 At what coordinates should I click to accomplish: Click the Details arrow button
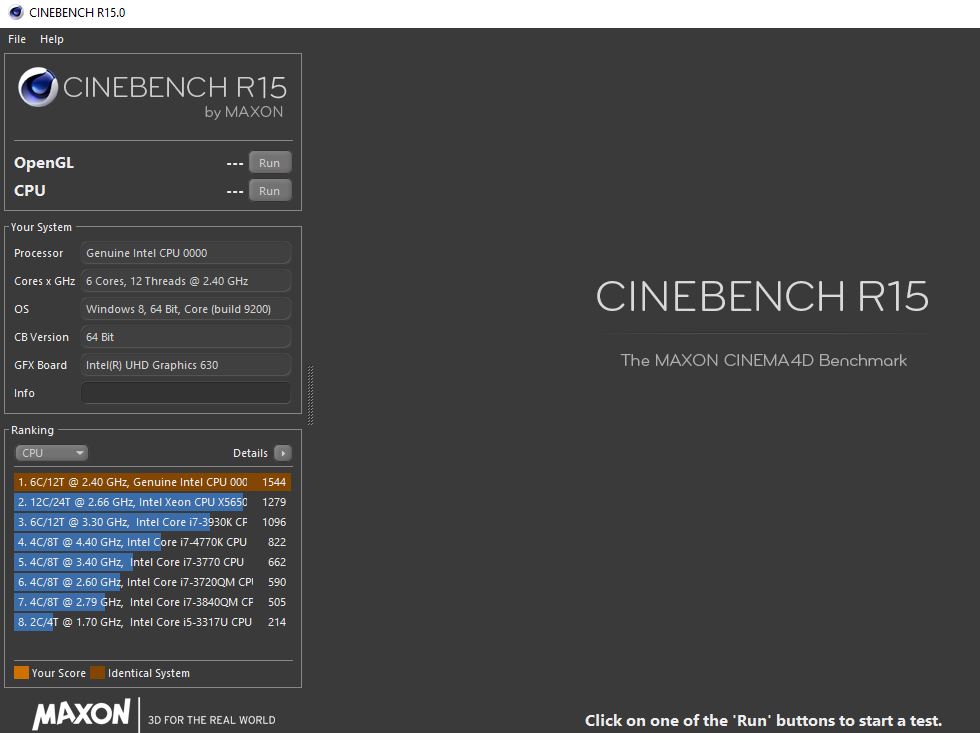[282, 453]
